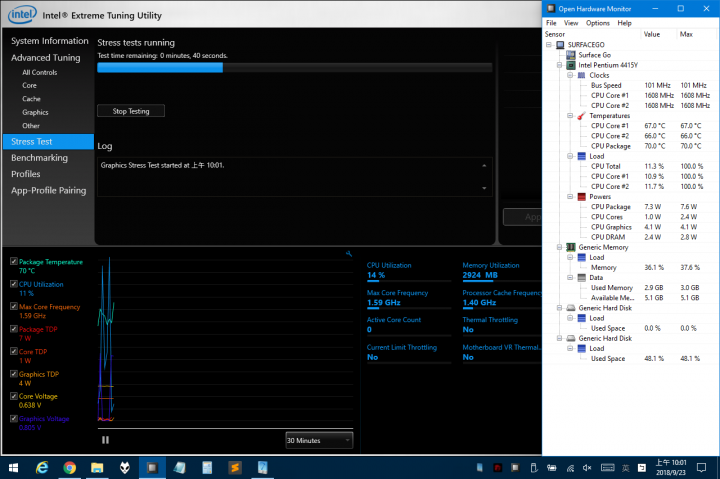Open the View menu in Open Hardware Monitor
The height and width of the screenshot is (479, 720).
coord(571,23)
